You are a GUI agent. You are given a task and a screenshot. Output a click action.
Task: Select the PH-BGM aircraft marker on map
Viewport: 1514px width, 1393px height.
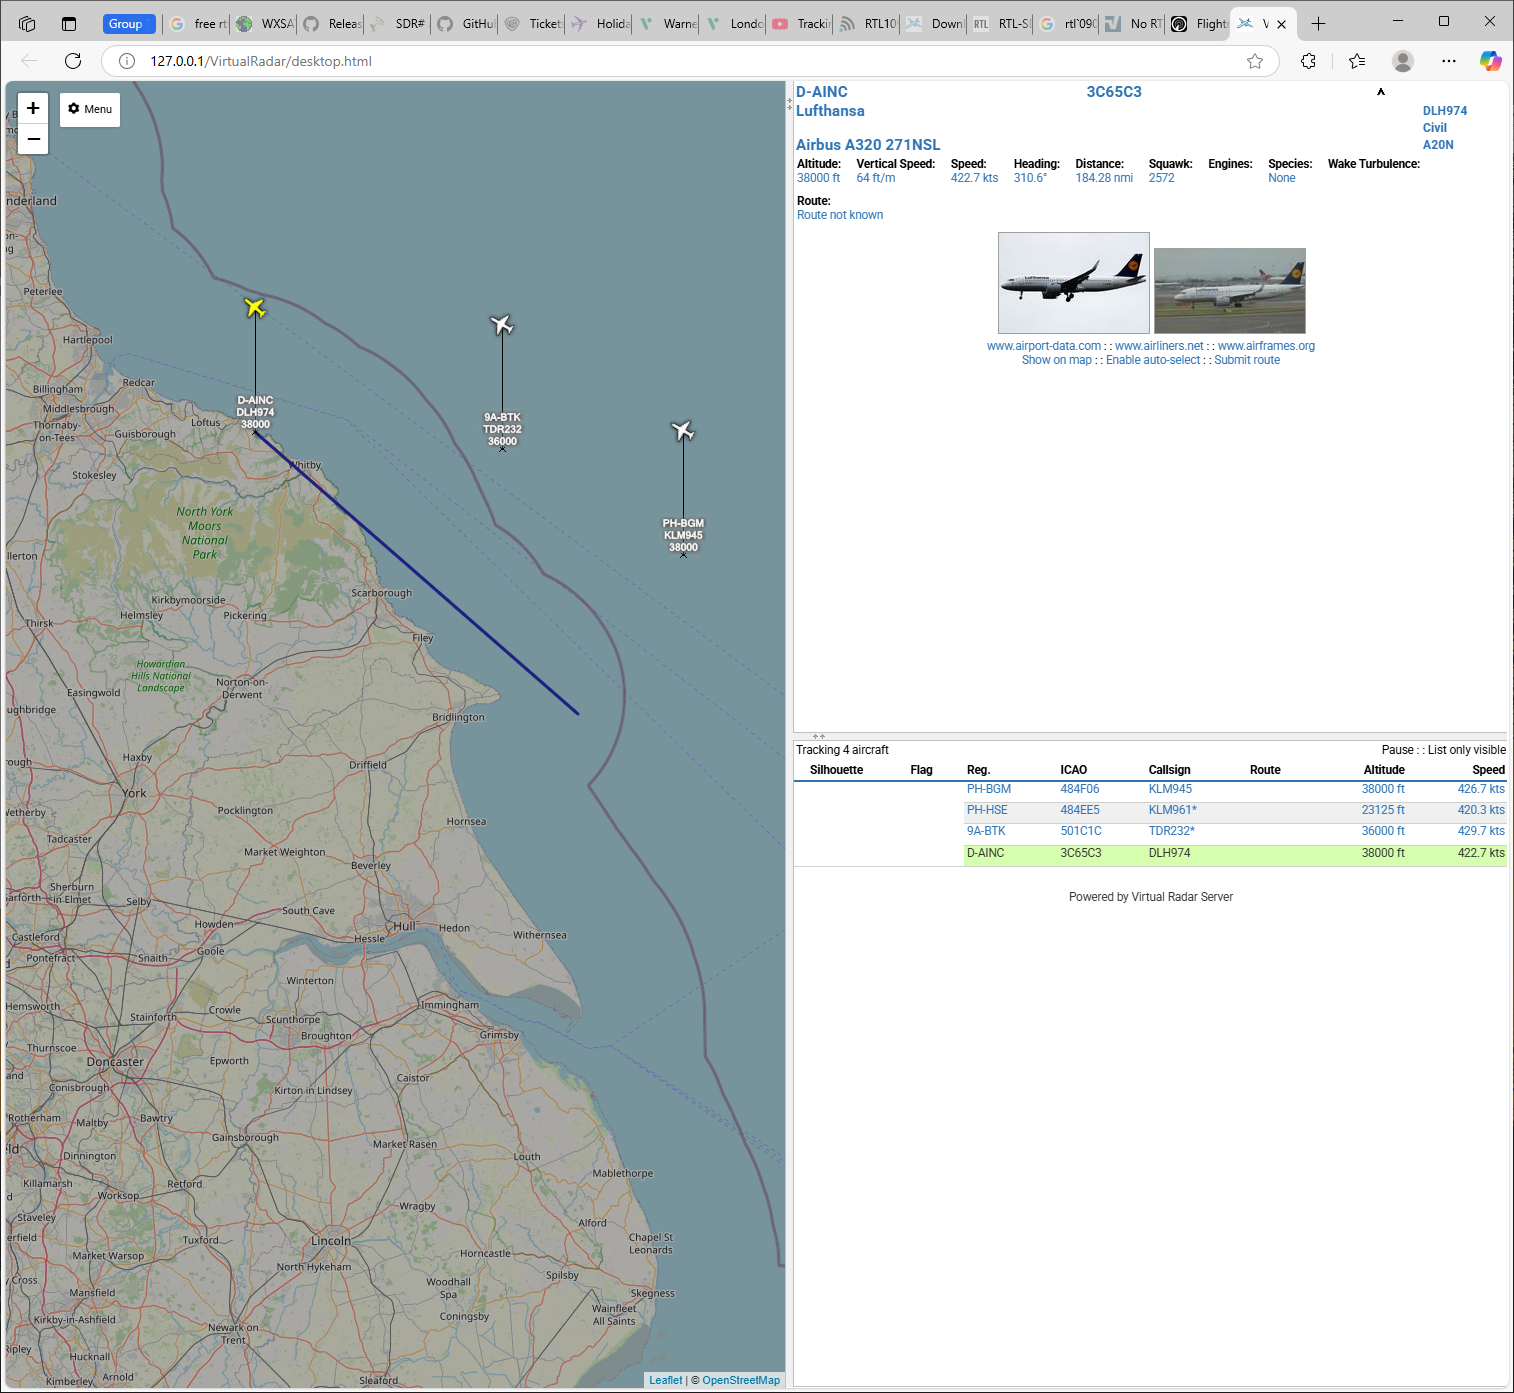point(683,431)
